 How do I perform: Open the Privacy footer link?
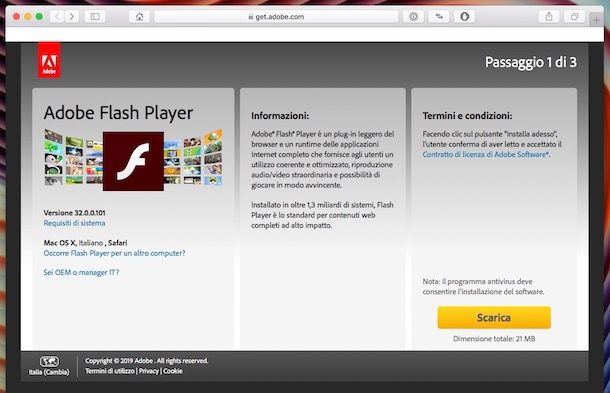point(149,371)
